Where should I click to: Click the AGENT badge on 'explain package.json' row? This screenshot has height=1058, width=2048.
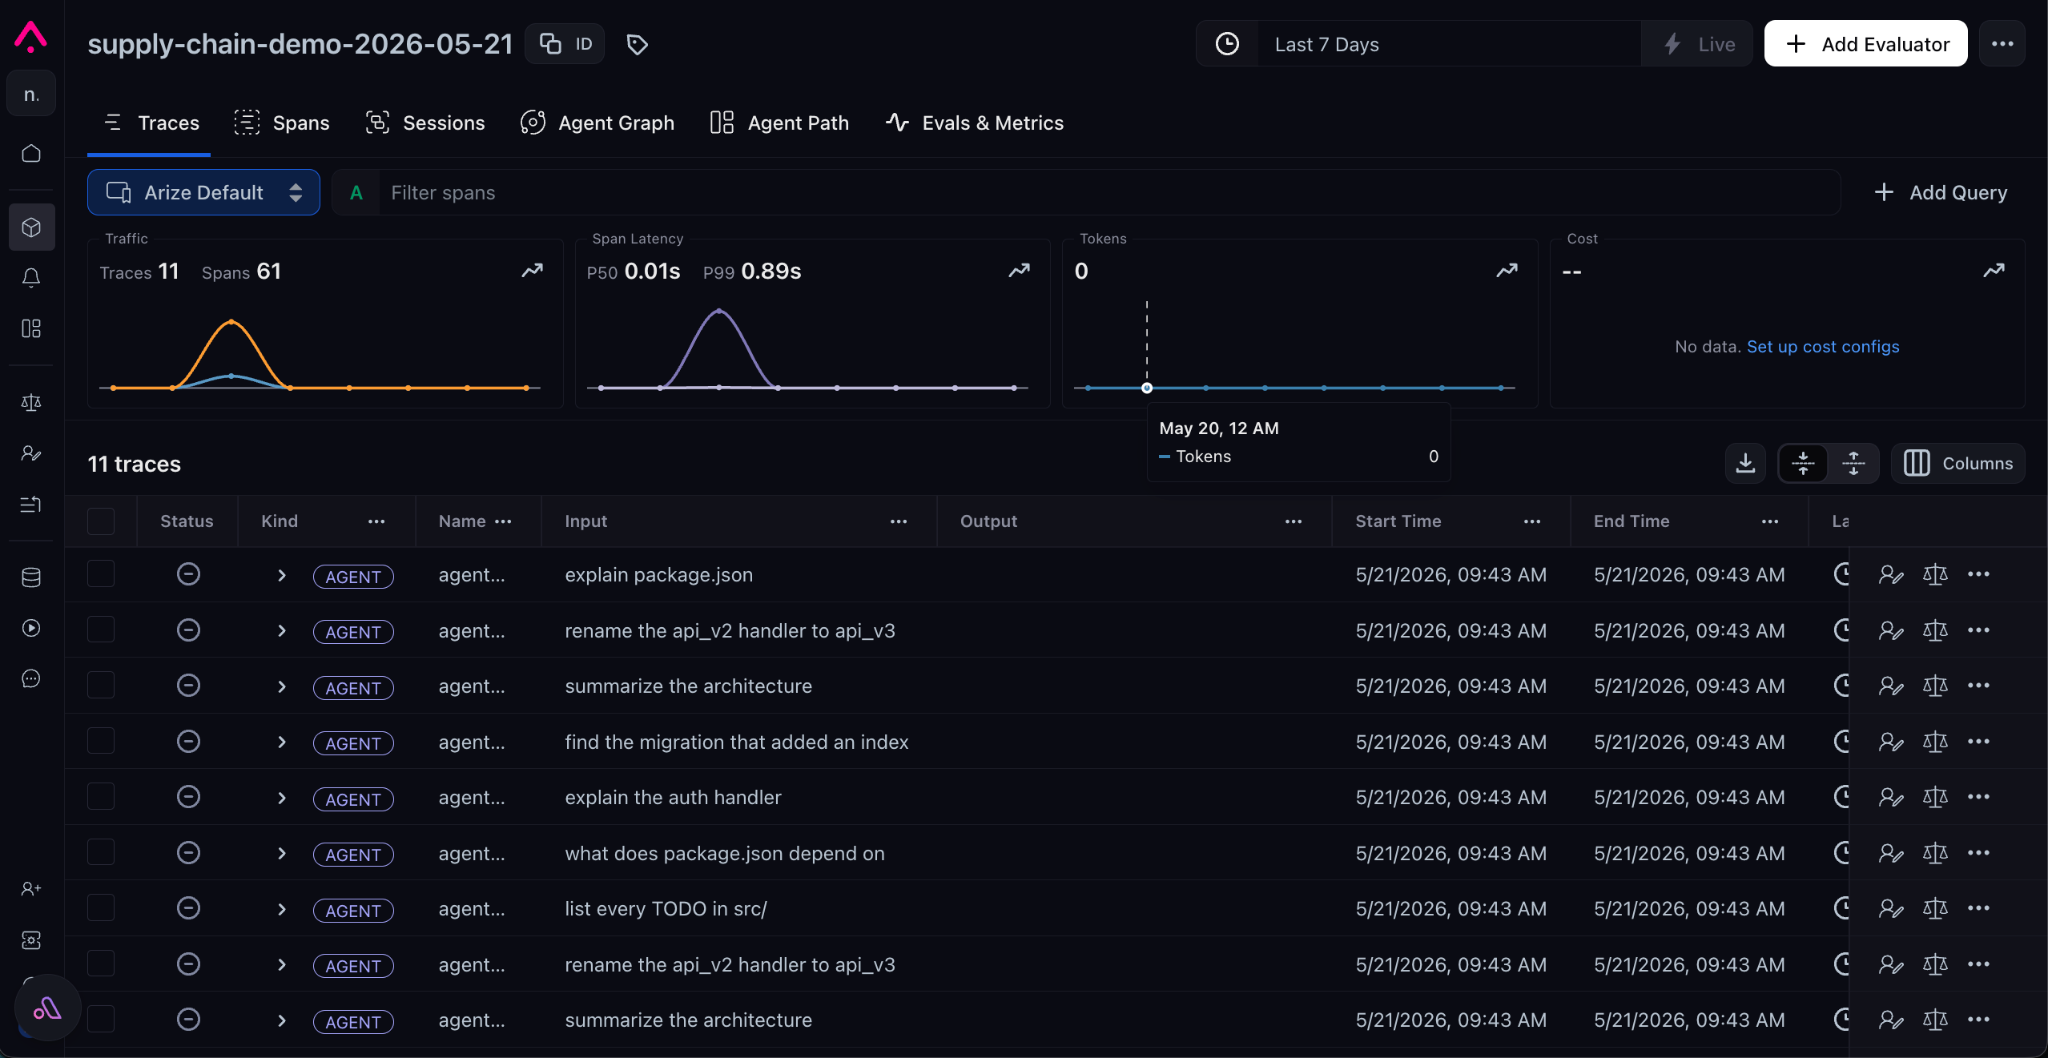click(x=353, y=577)
